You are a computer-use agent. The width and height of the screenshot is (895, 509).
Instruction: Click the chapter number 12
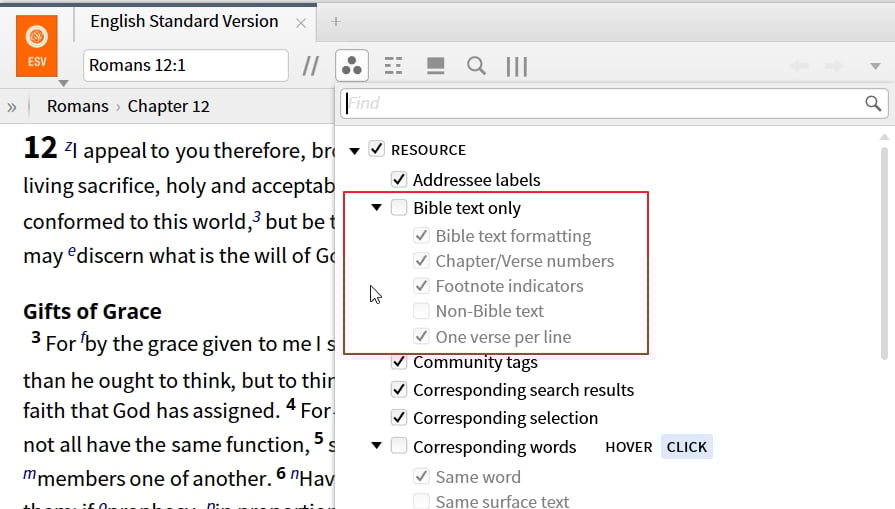pos(40,148)
